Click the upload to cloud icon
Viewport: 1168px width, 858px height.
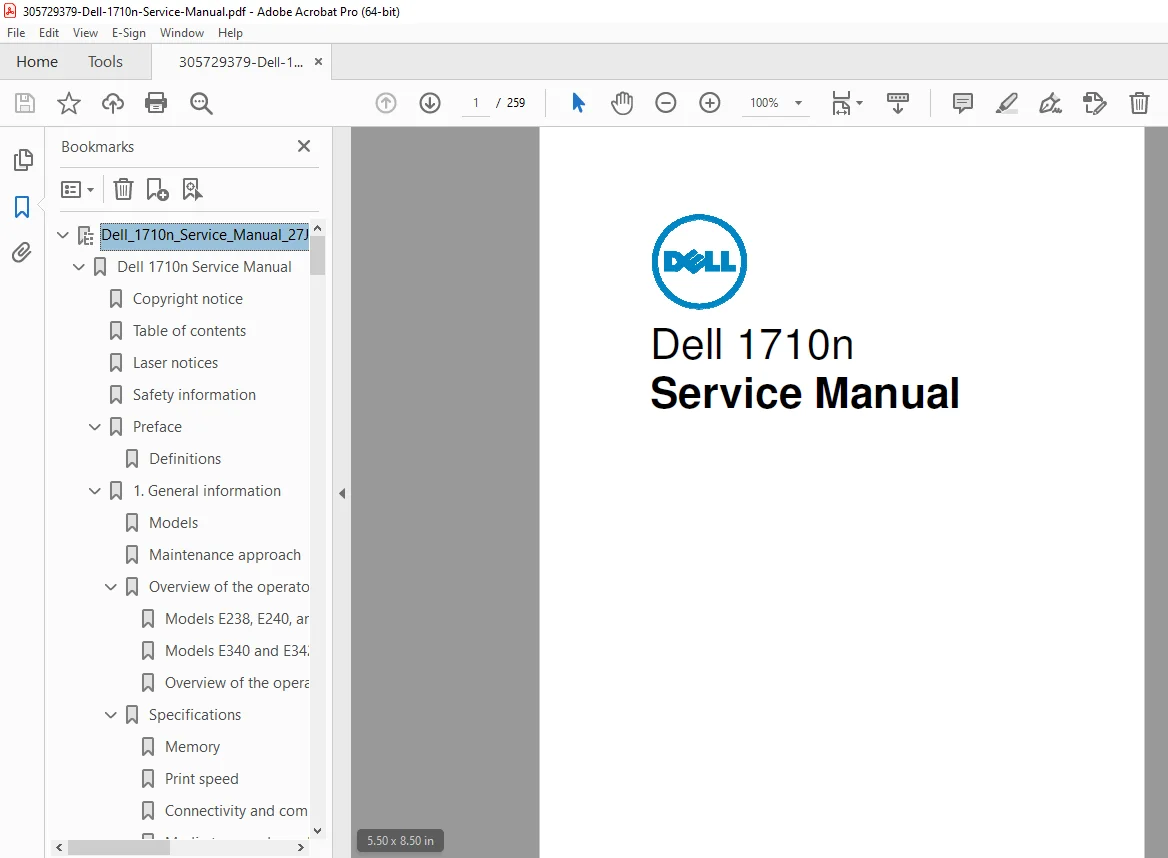click(112, 103)
